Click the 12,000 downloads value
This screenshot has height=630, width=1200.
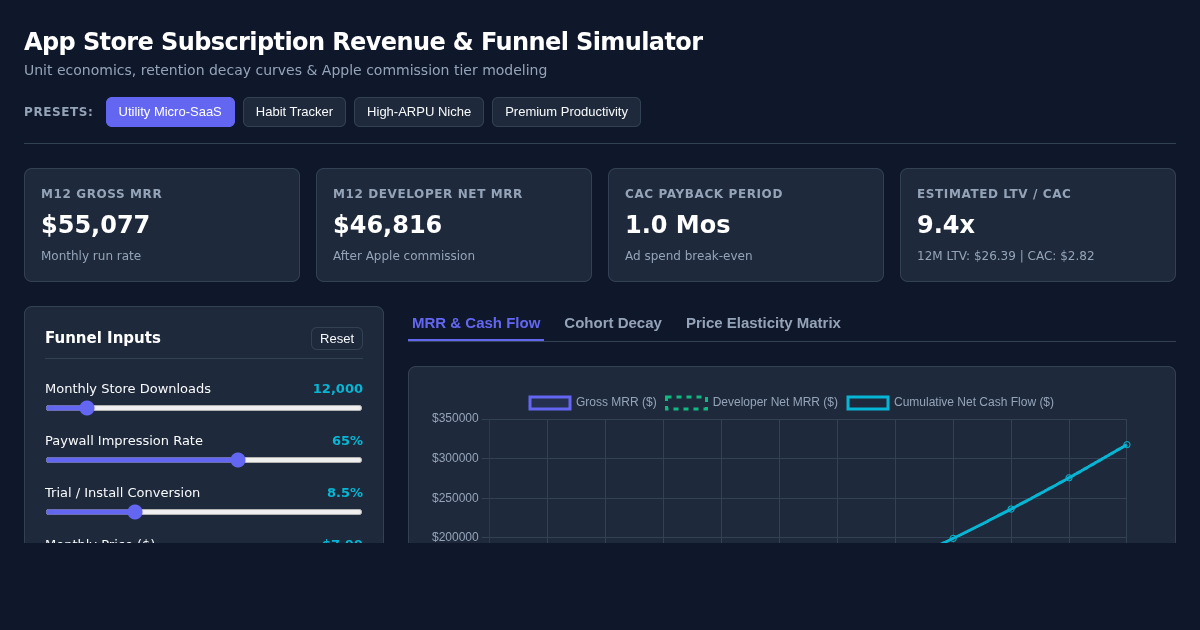click(338, 389)
